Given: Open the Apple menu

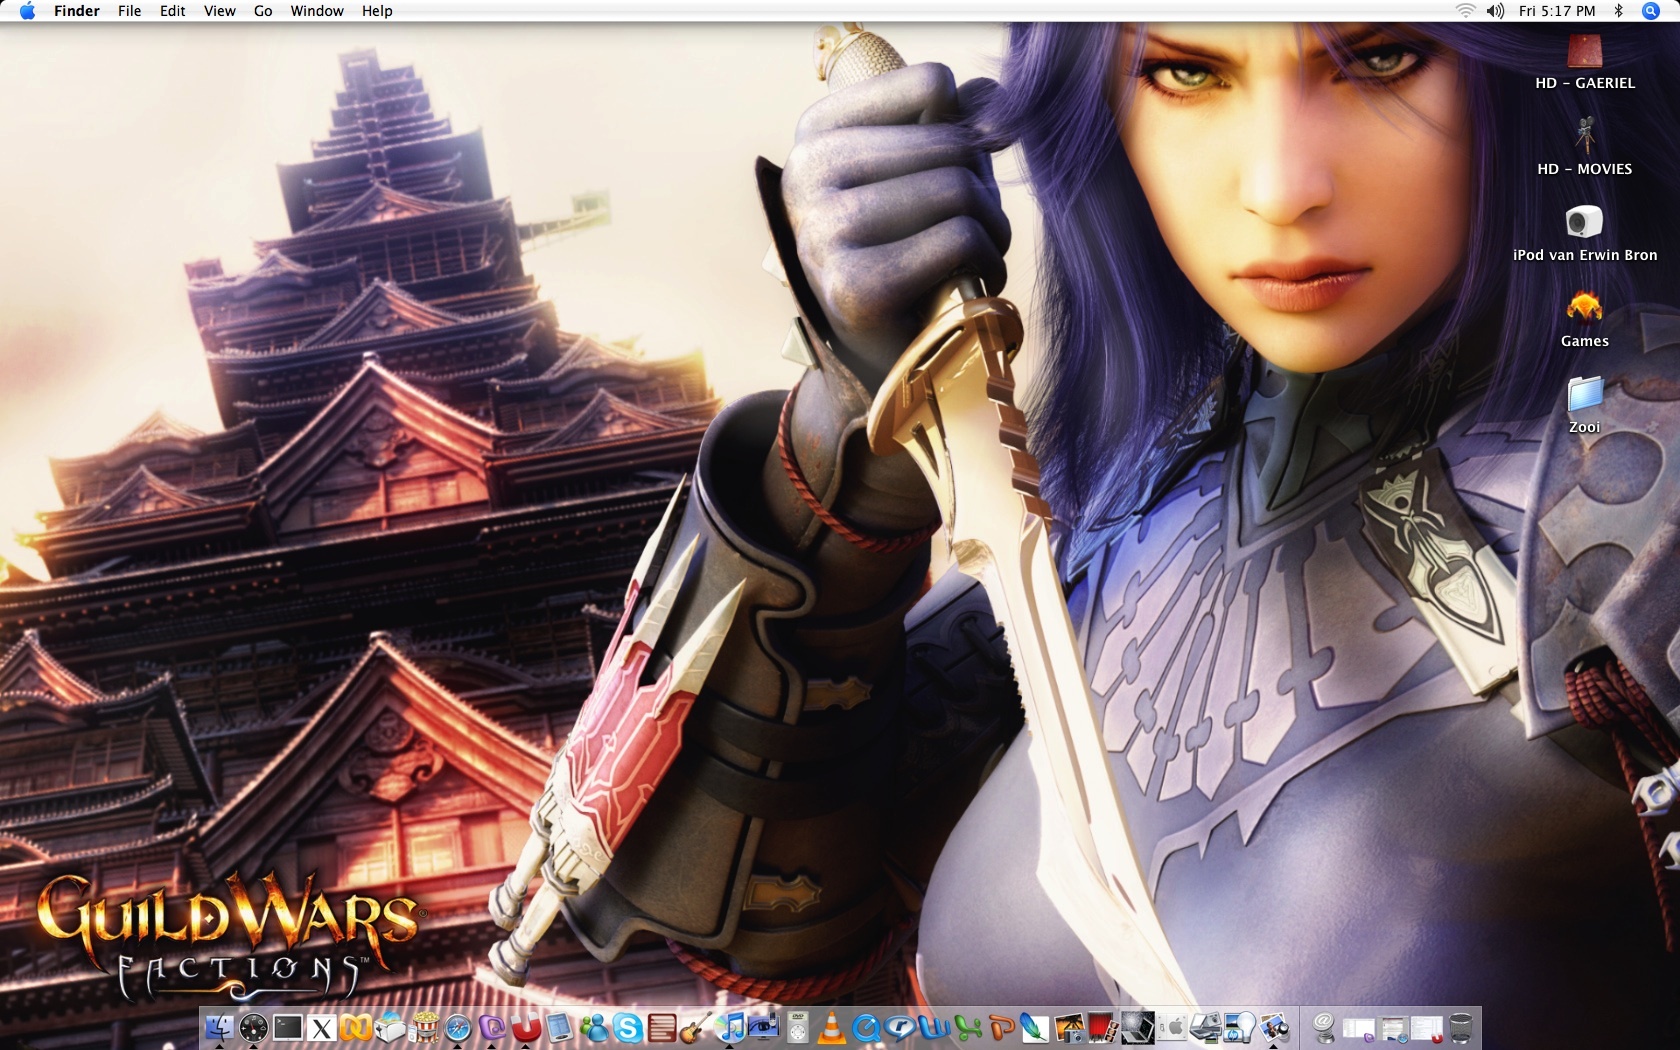Looking at the screenshot, I should click(x=27, y=11).
